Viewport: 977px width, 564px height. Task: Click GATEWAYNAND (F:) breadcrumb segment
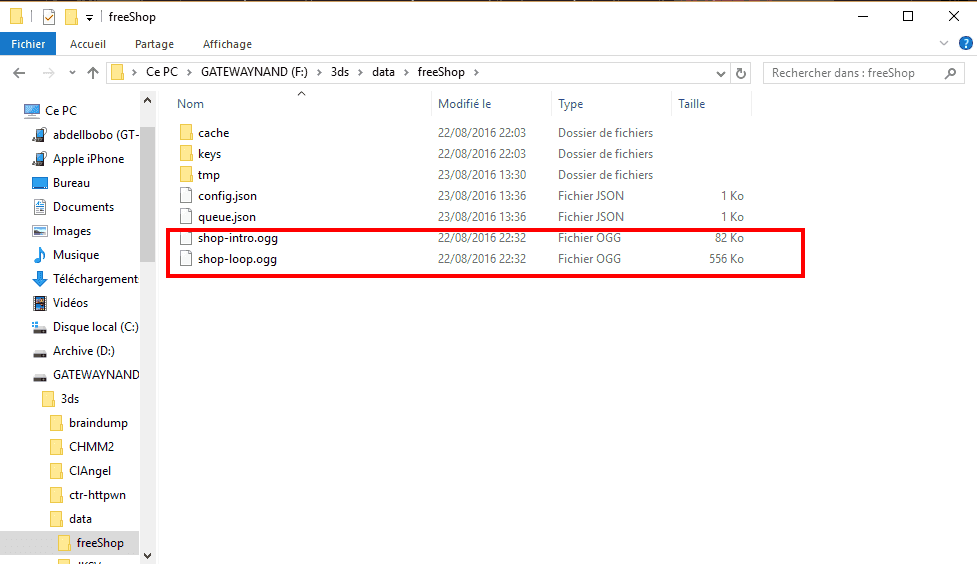click(254, 72)
